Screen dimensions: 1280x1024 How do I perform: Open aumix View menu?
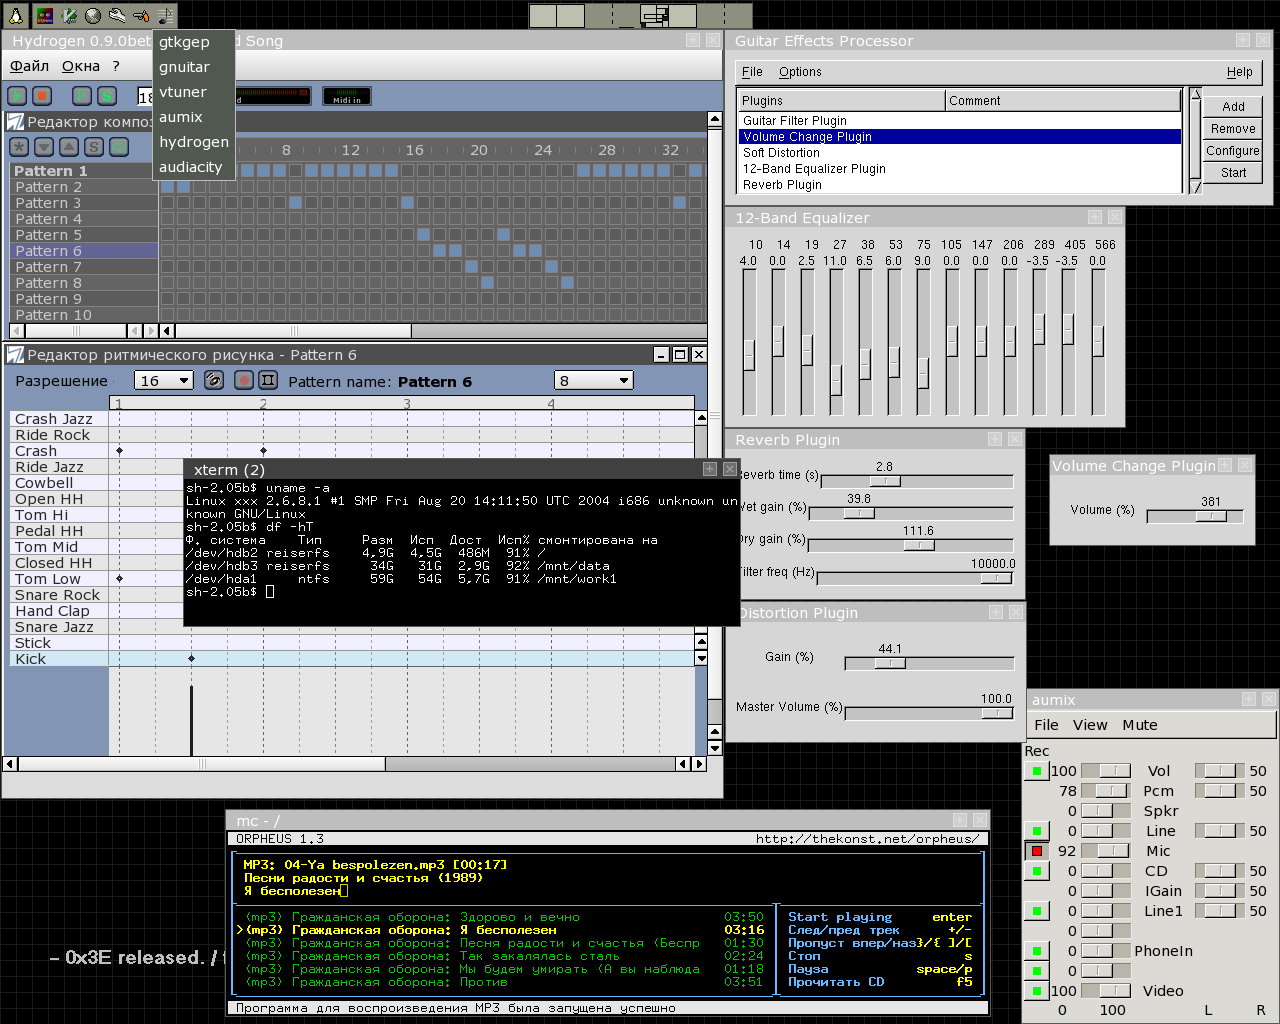pos(1090,725)
